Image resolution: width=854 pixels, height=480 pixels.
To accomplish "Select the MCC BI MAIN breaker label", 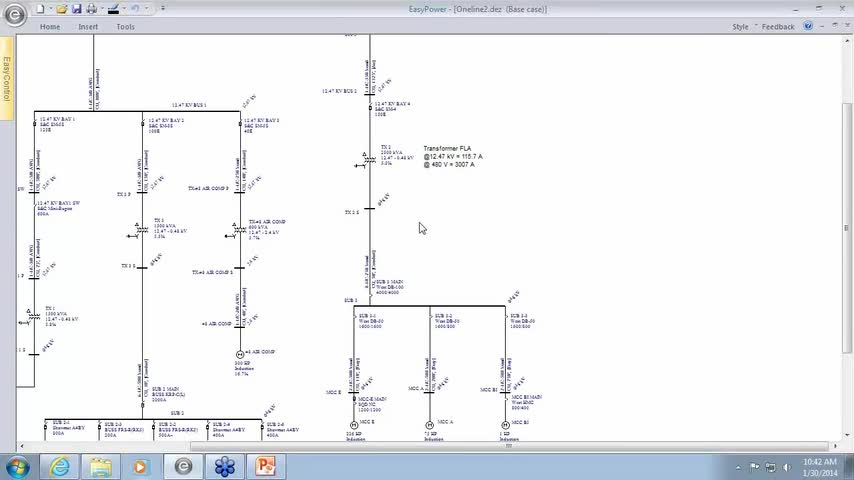I will 527,402.
